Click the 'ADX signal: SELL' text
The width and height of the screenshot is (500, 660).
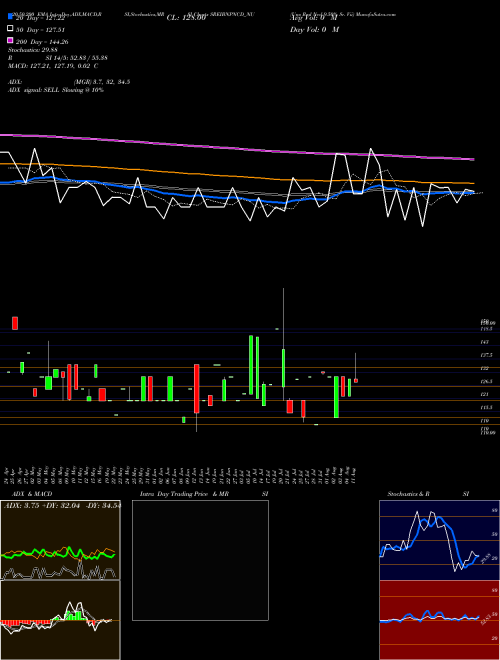35,90
